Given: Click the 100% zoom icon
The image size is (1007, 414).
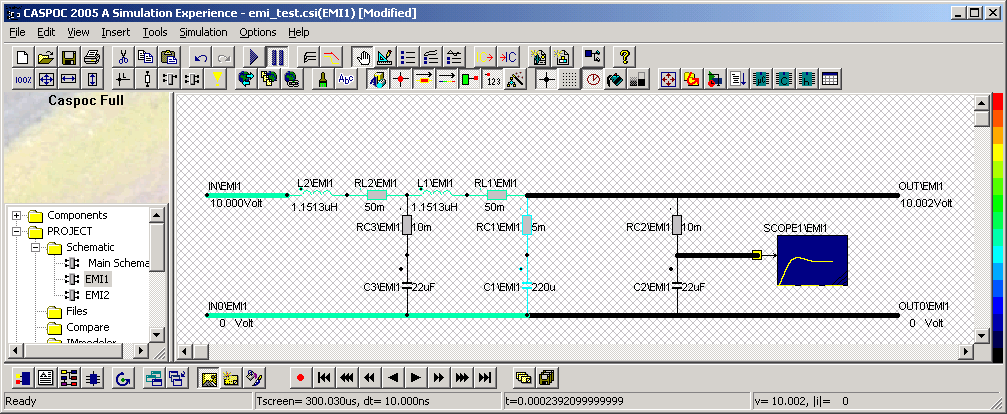Looking at the screenshot, I should 21,79.
